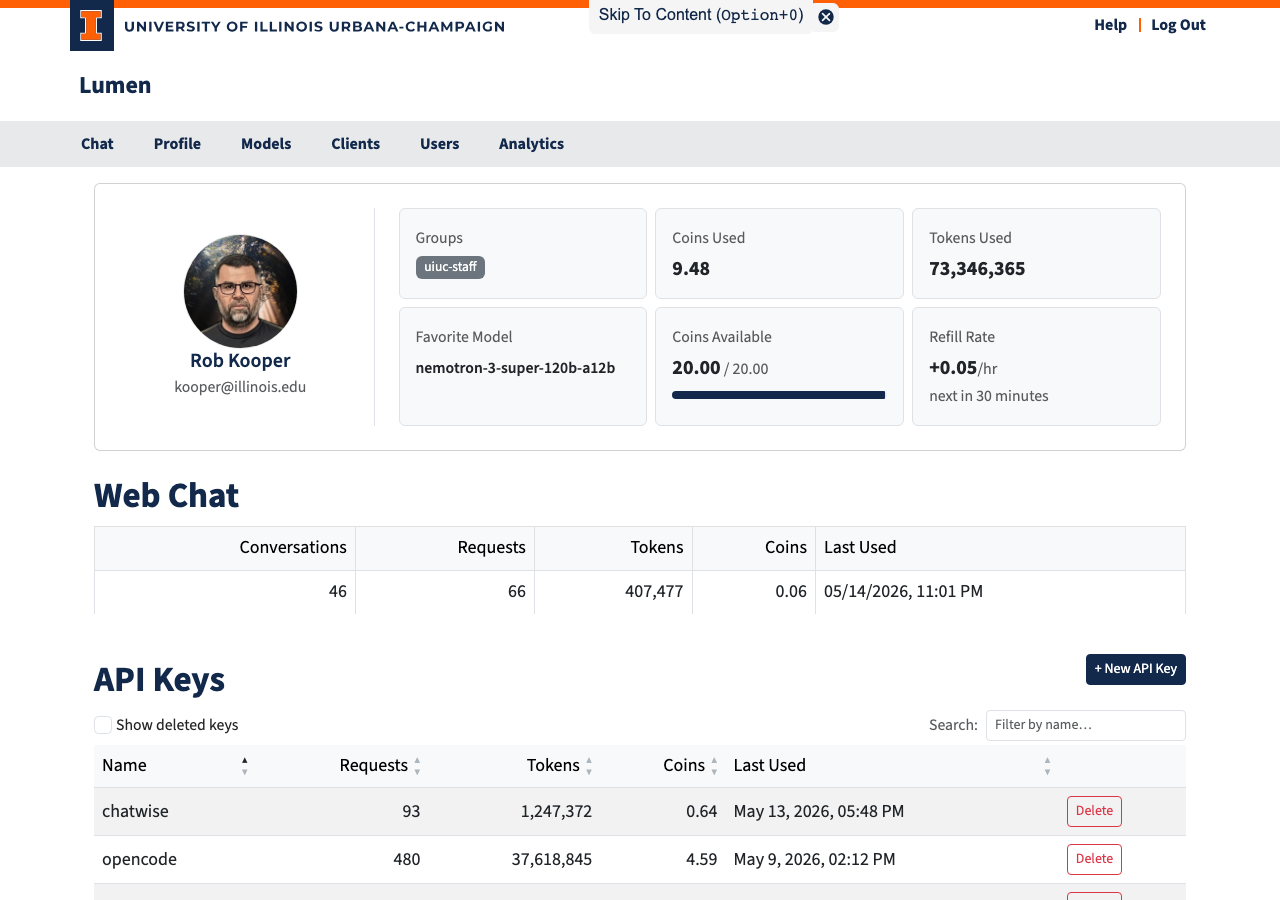1280x900 pixels.
Task: Click the opencode tokens value 37,618,845
Action: 551,859
